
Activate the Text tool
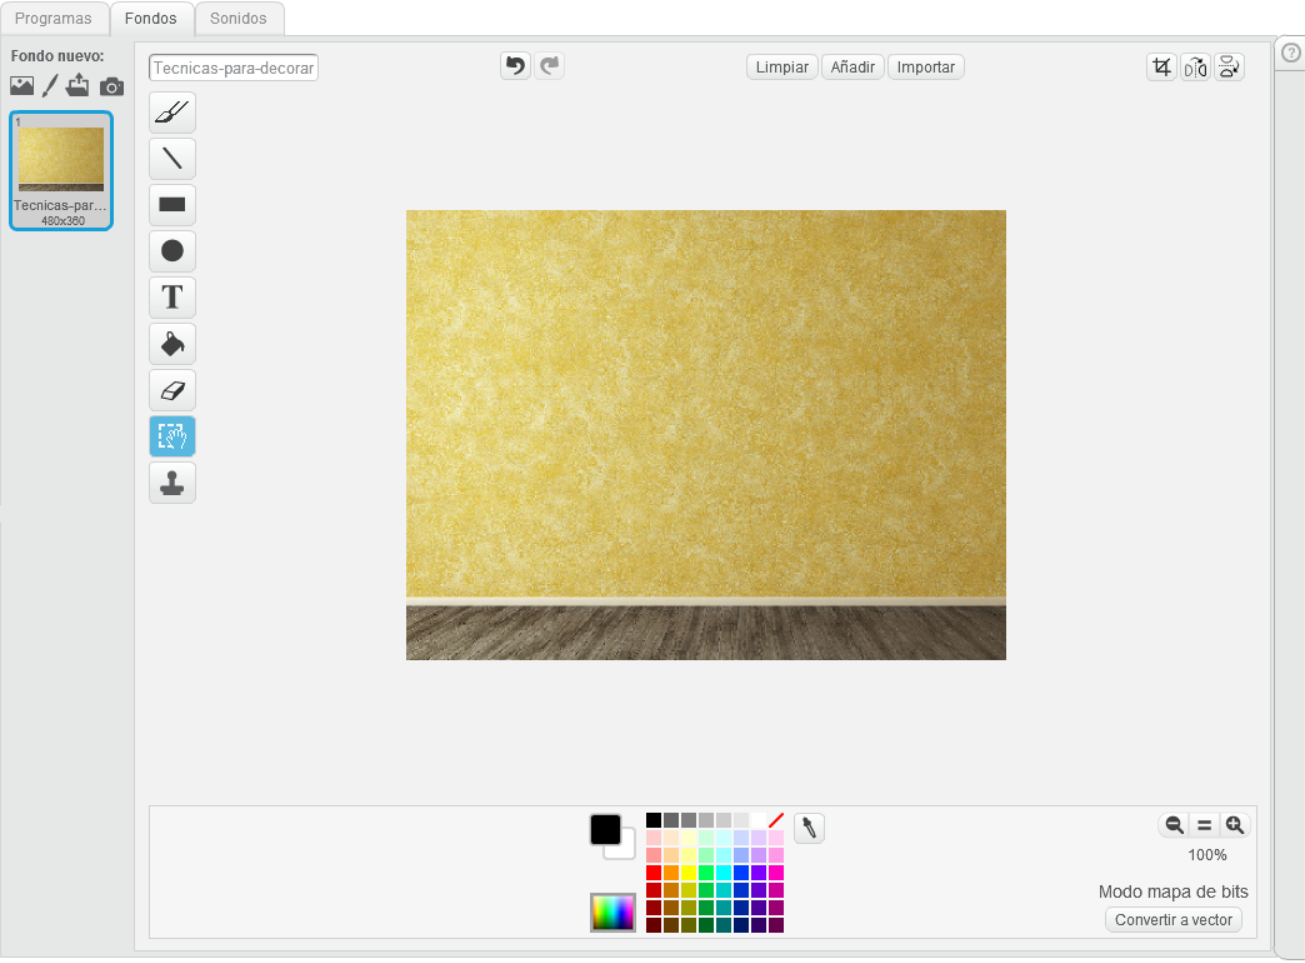172,298
